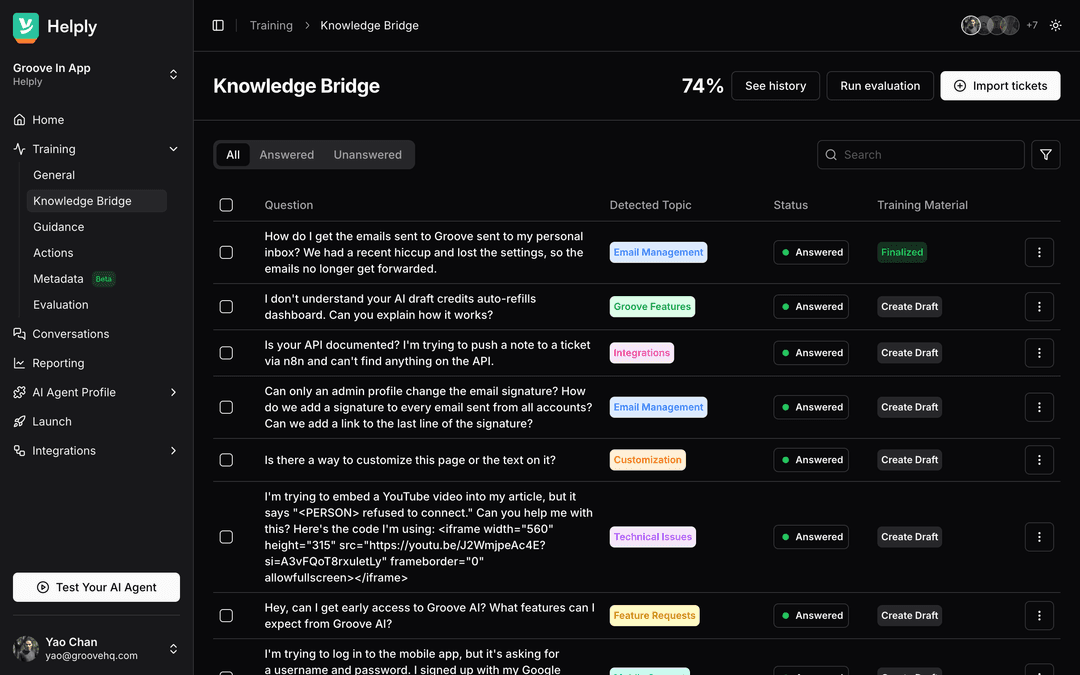The height and width of the screenshot is (675, 1080).
Task: Toggle the select-all checkbox in table header
Action: point(226,205)
